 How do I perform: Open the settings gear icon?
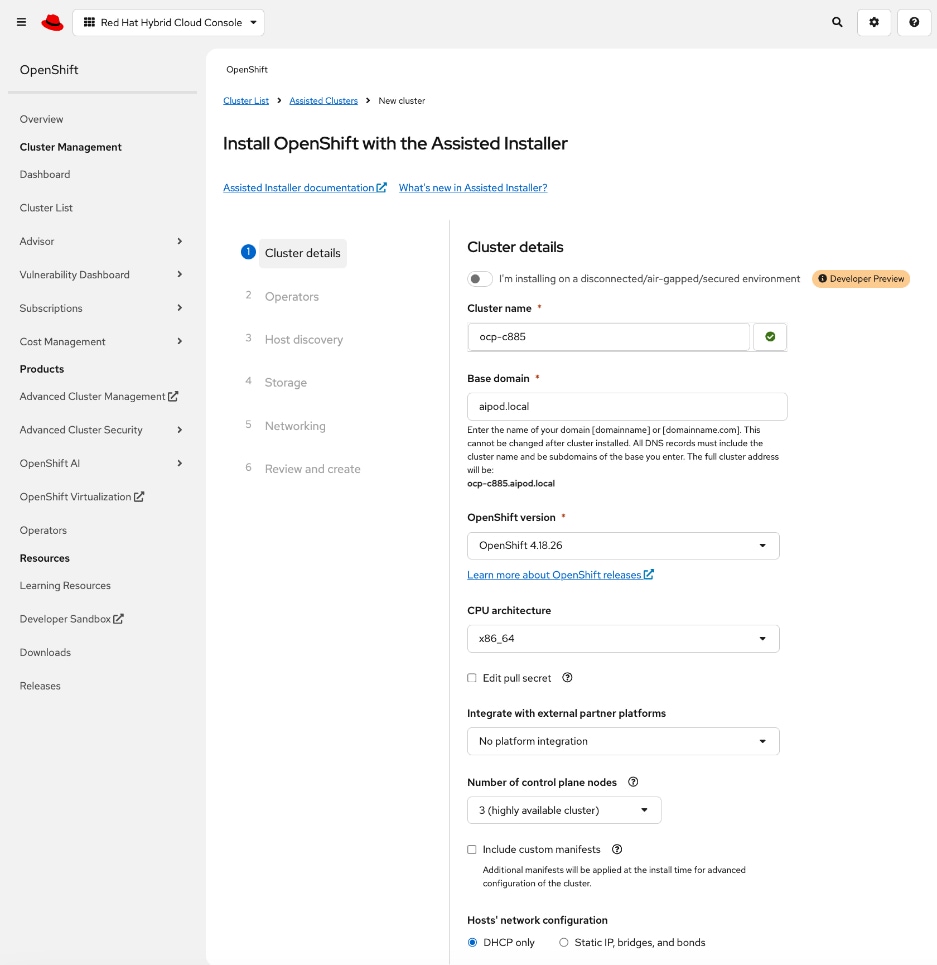874,22
